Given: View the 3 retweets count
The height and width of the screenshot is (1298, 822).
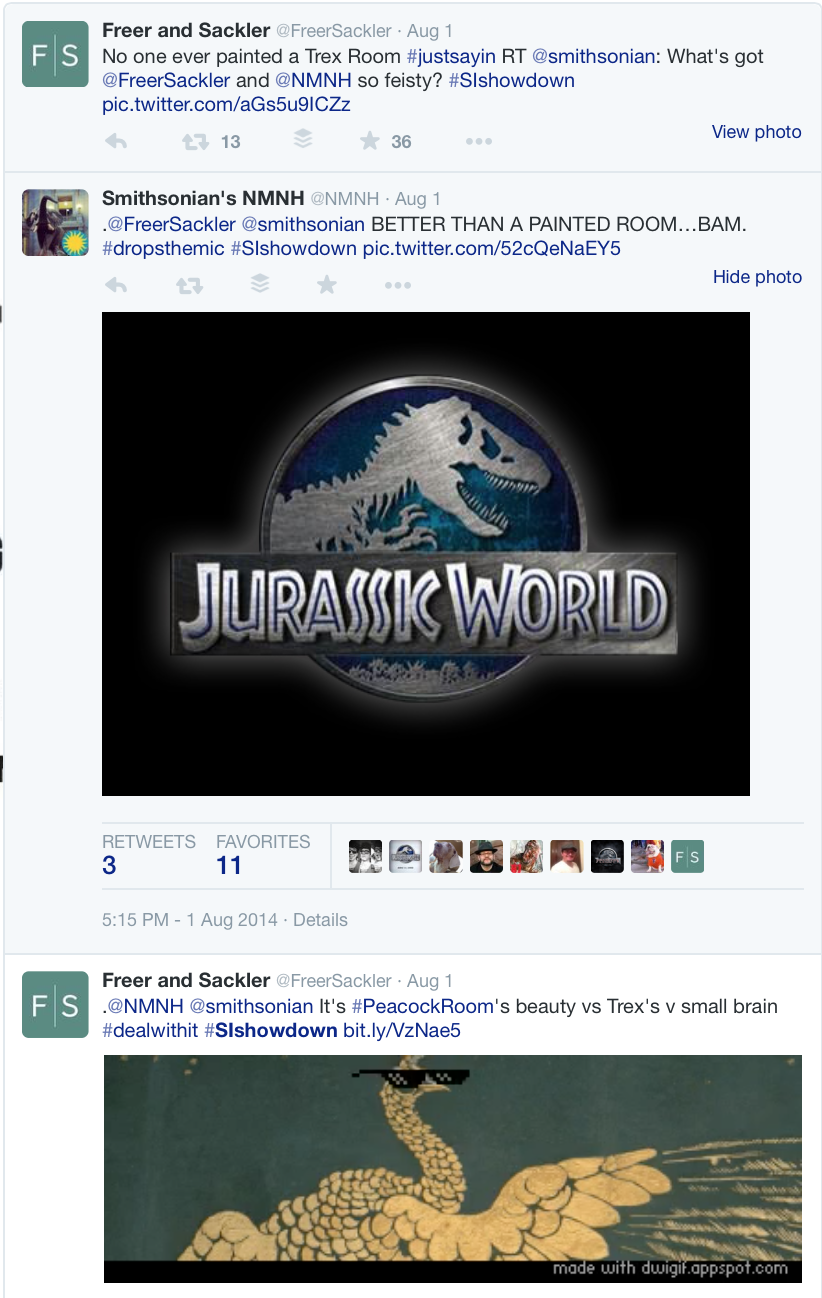Looking at the screenshot, I should click(109, 866).
